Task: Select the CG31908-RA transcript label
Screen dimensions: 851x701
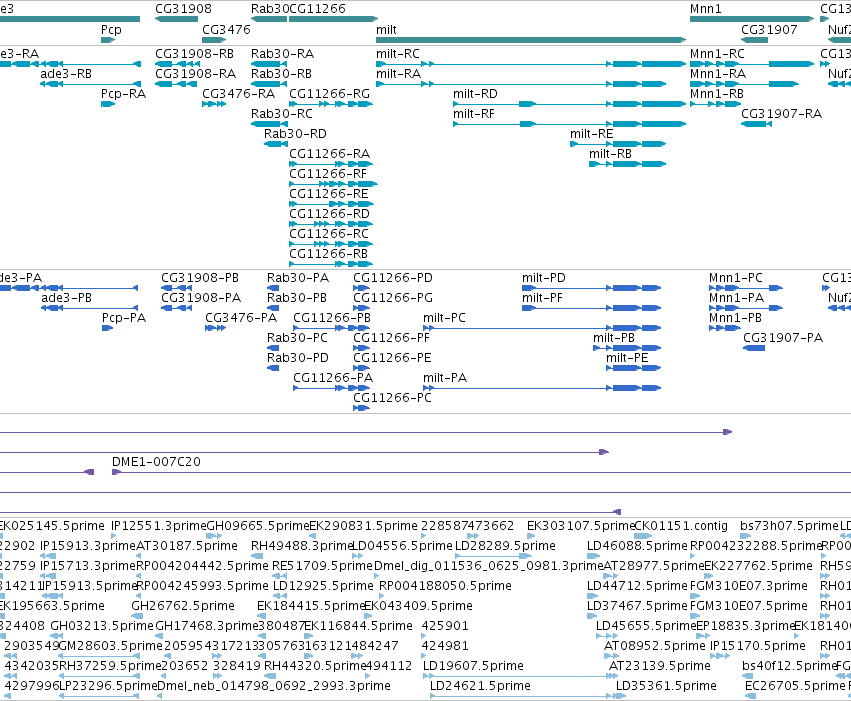Action: 195,74
